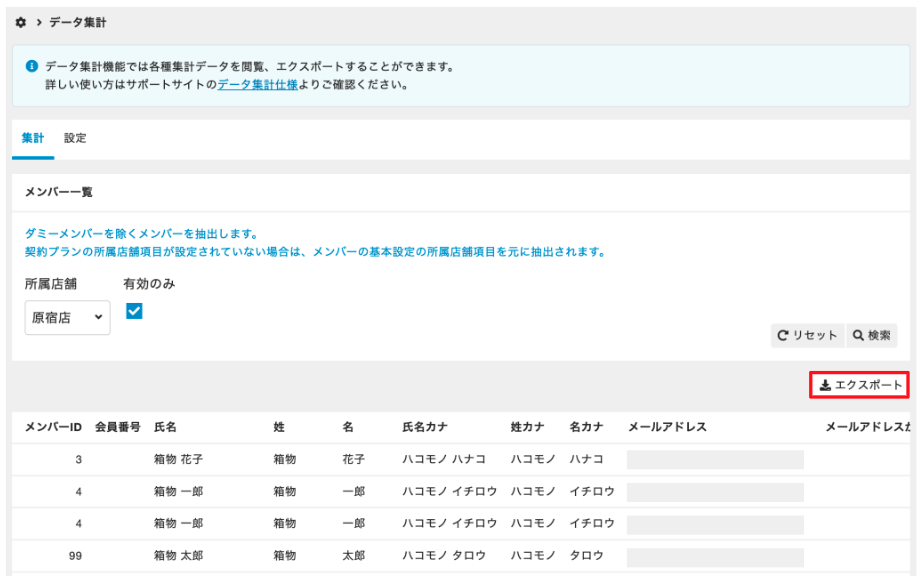This screenshot has width=922, height=582.
Task: Select the row for 箱物 太郎
Action: (461, 556)
